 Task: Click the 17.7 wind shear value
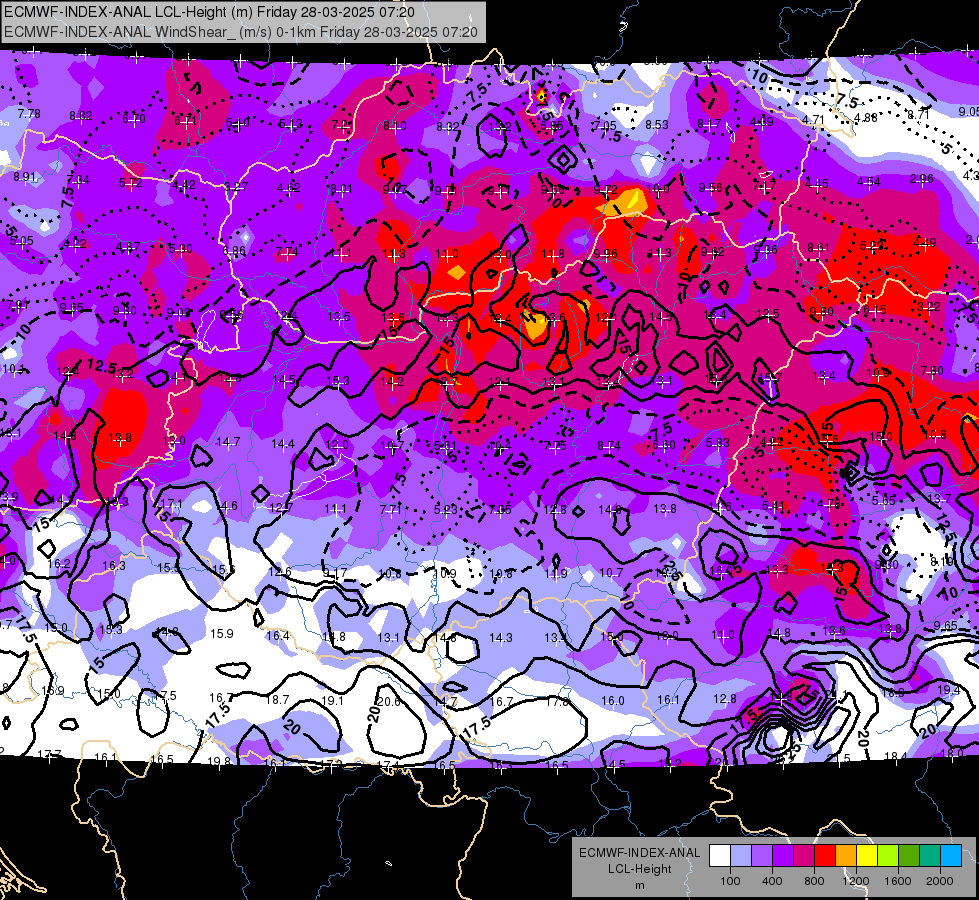pos(49,754)
